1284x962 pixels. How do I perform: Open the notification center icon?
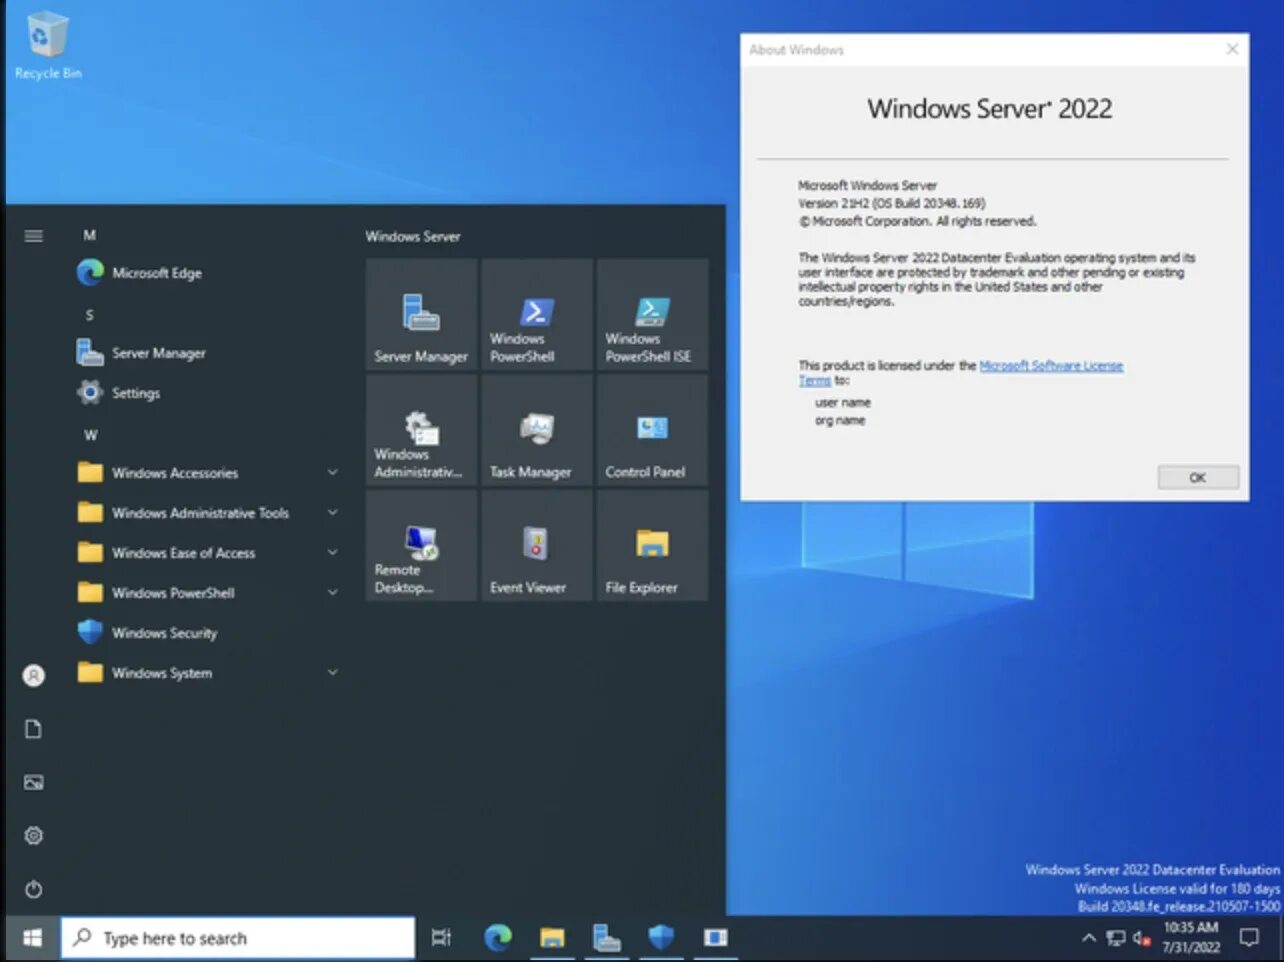tap(1249, 938)
